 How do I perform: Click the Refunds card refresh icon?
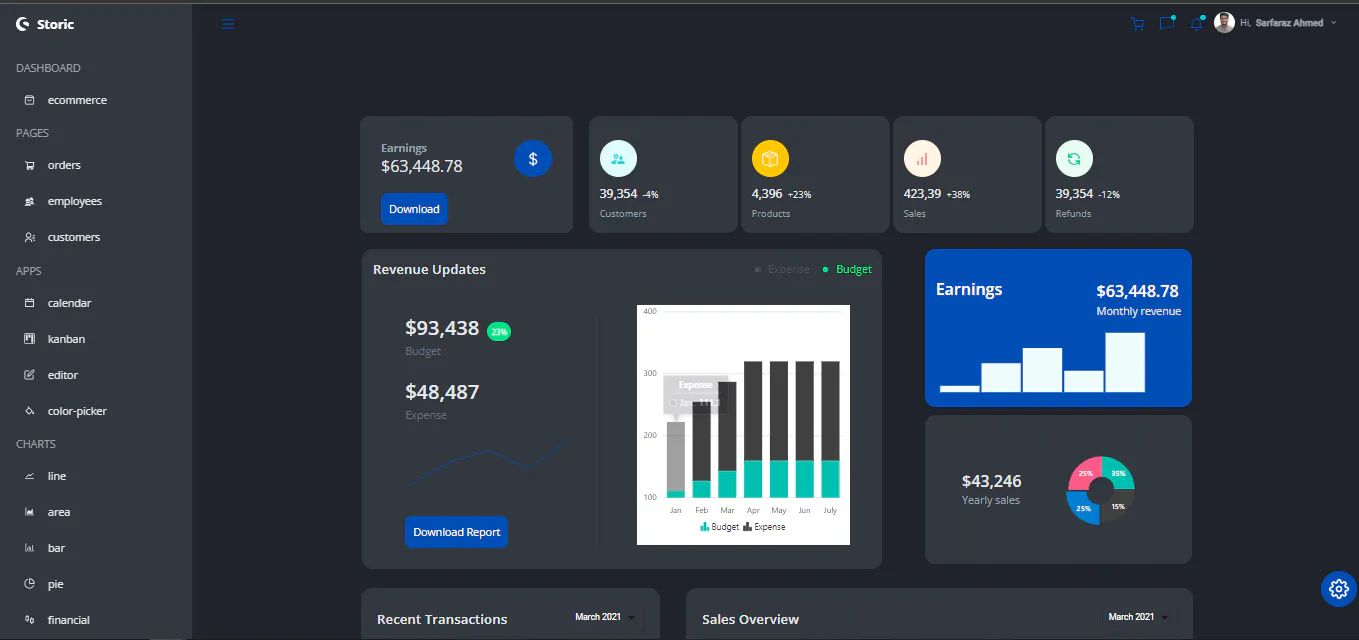1074,158
